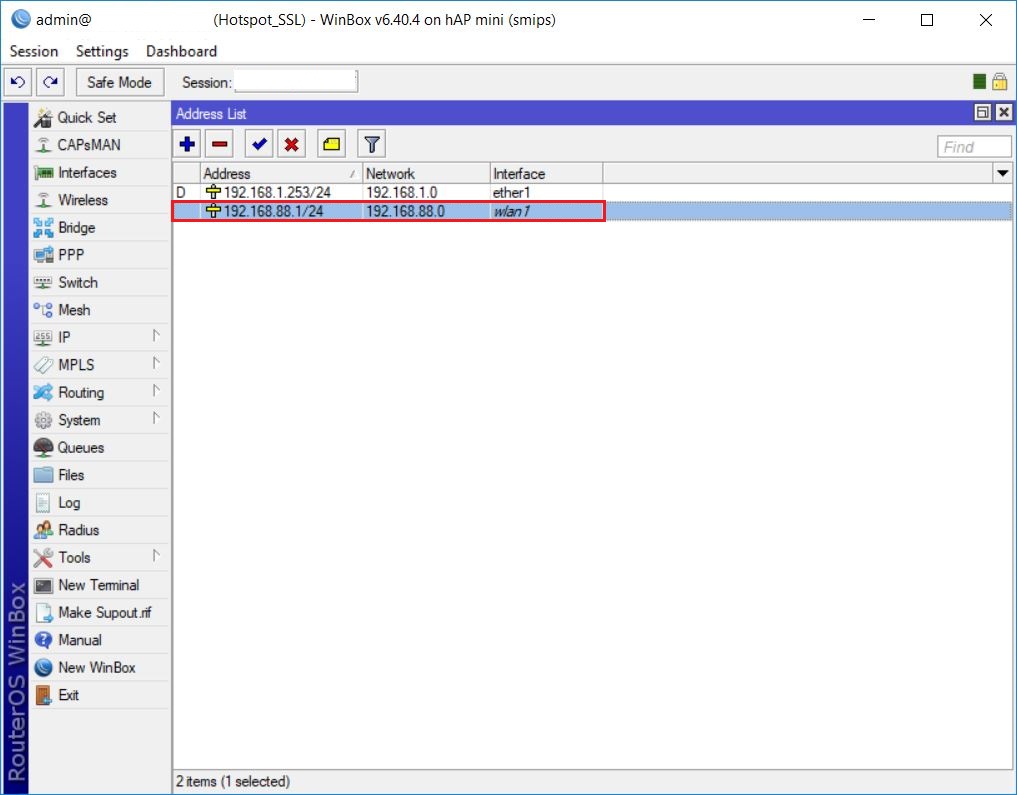The height and width of the screenshot is (795, 1017).
Task: Open Quick Set in sidebar
Action: pos(101,117)
